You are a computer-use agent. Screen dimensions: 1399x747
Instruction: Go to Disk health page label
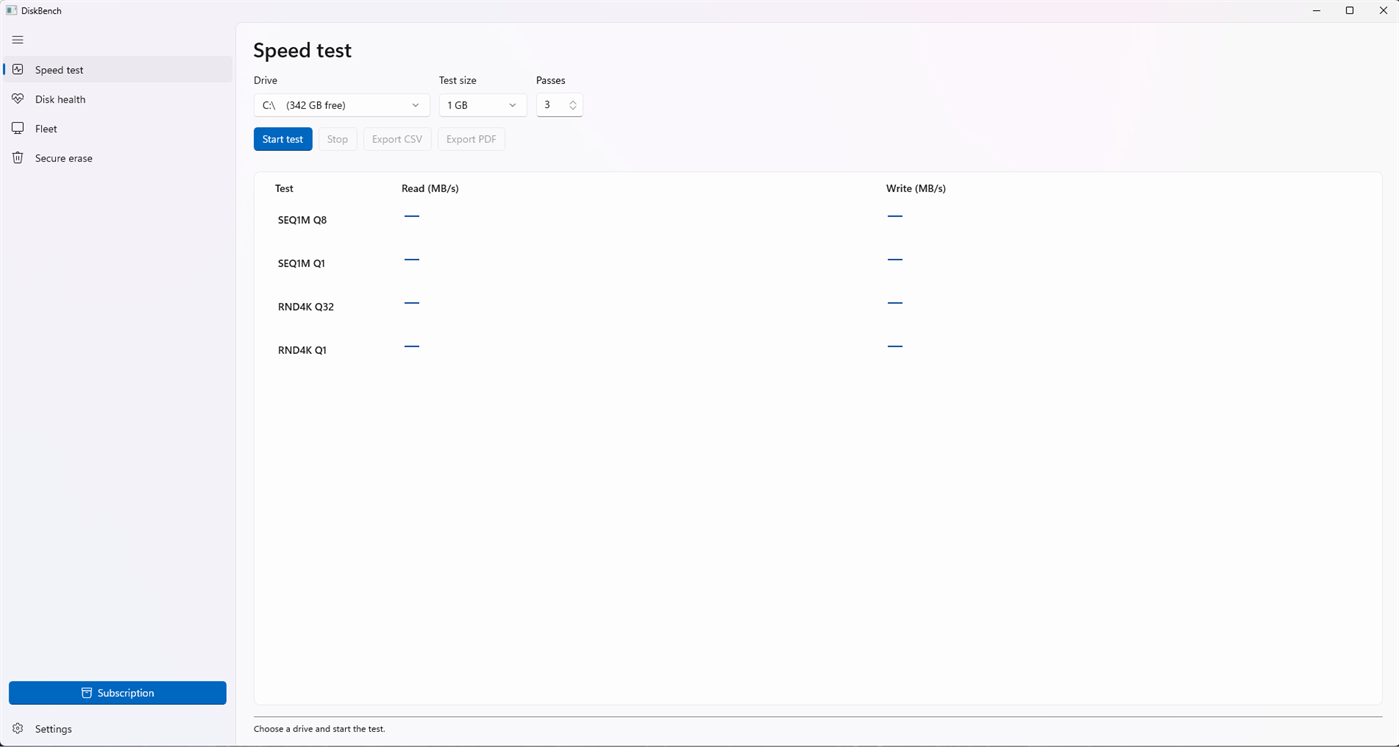coord(60,99)
